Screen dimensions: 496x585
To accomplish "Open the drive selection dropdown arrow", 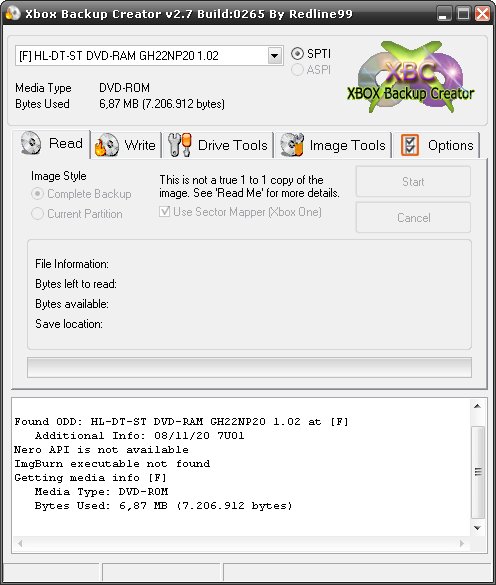I will (x=275, y=56).
